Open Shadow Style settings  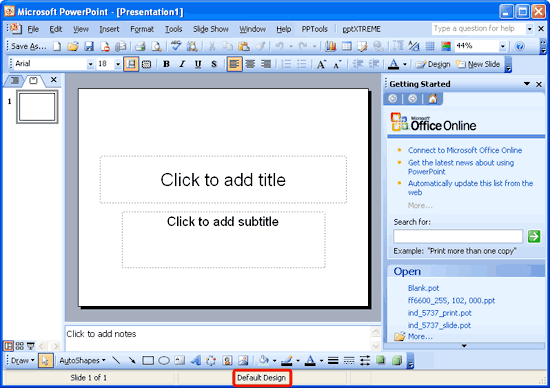click(381, 360)
